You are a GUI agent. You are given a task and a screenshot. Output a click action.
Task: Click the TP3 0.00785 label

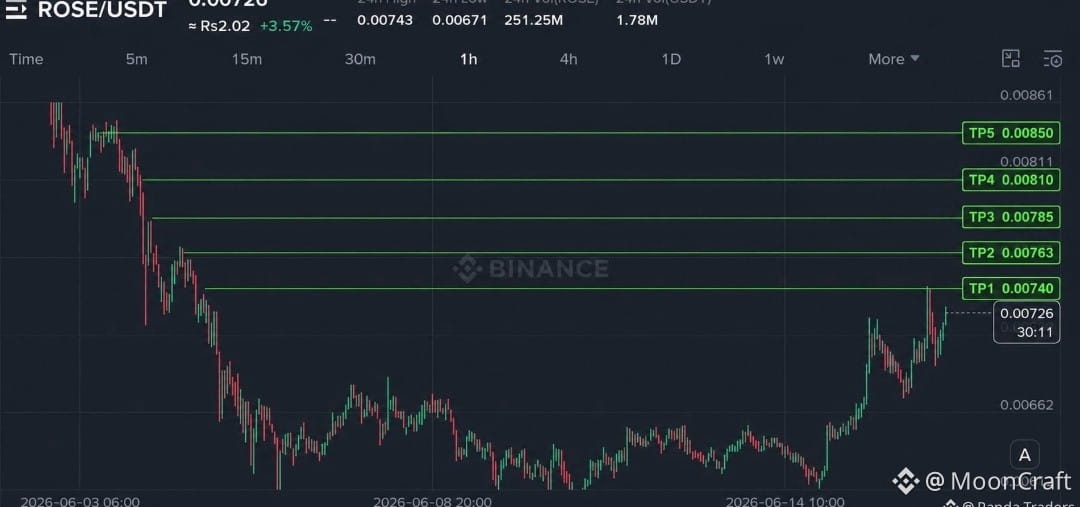(x=1011, y=218)
